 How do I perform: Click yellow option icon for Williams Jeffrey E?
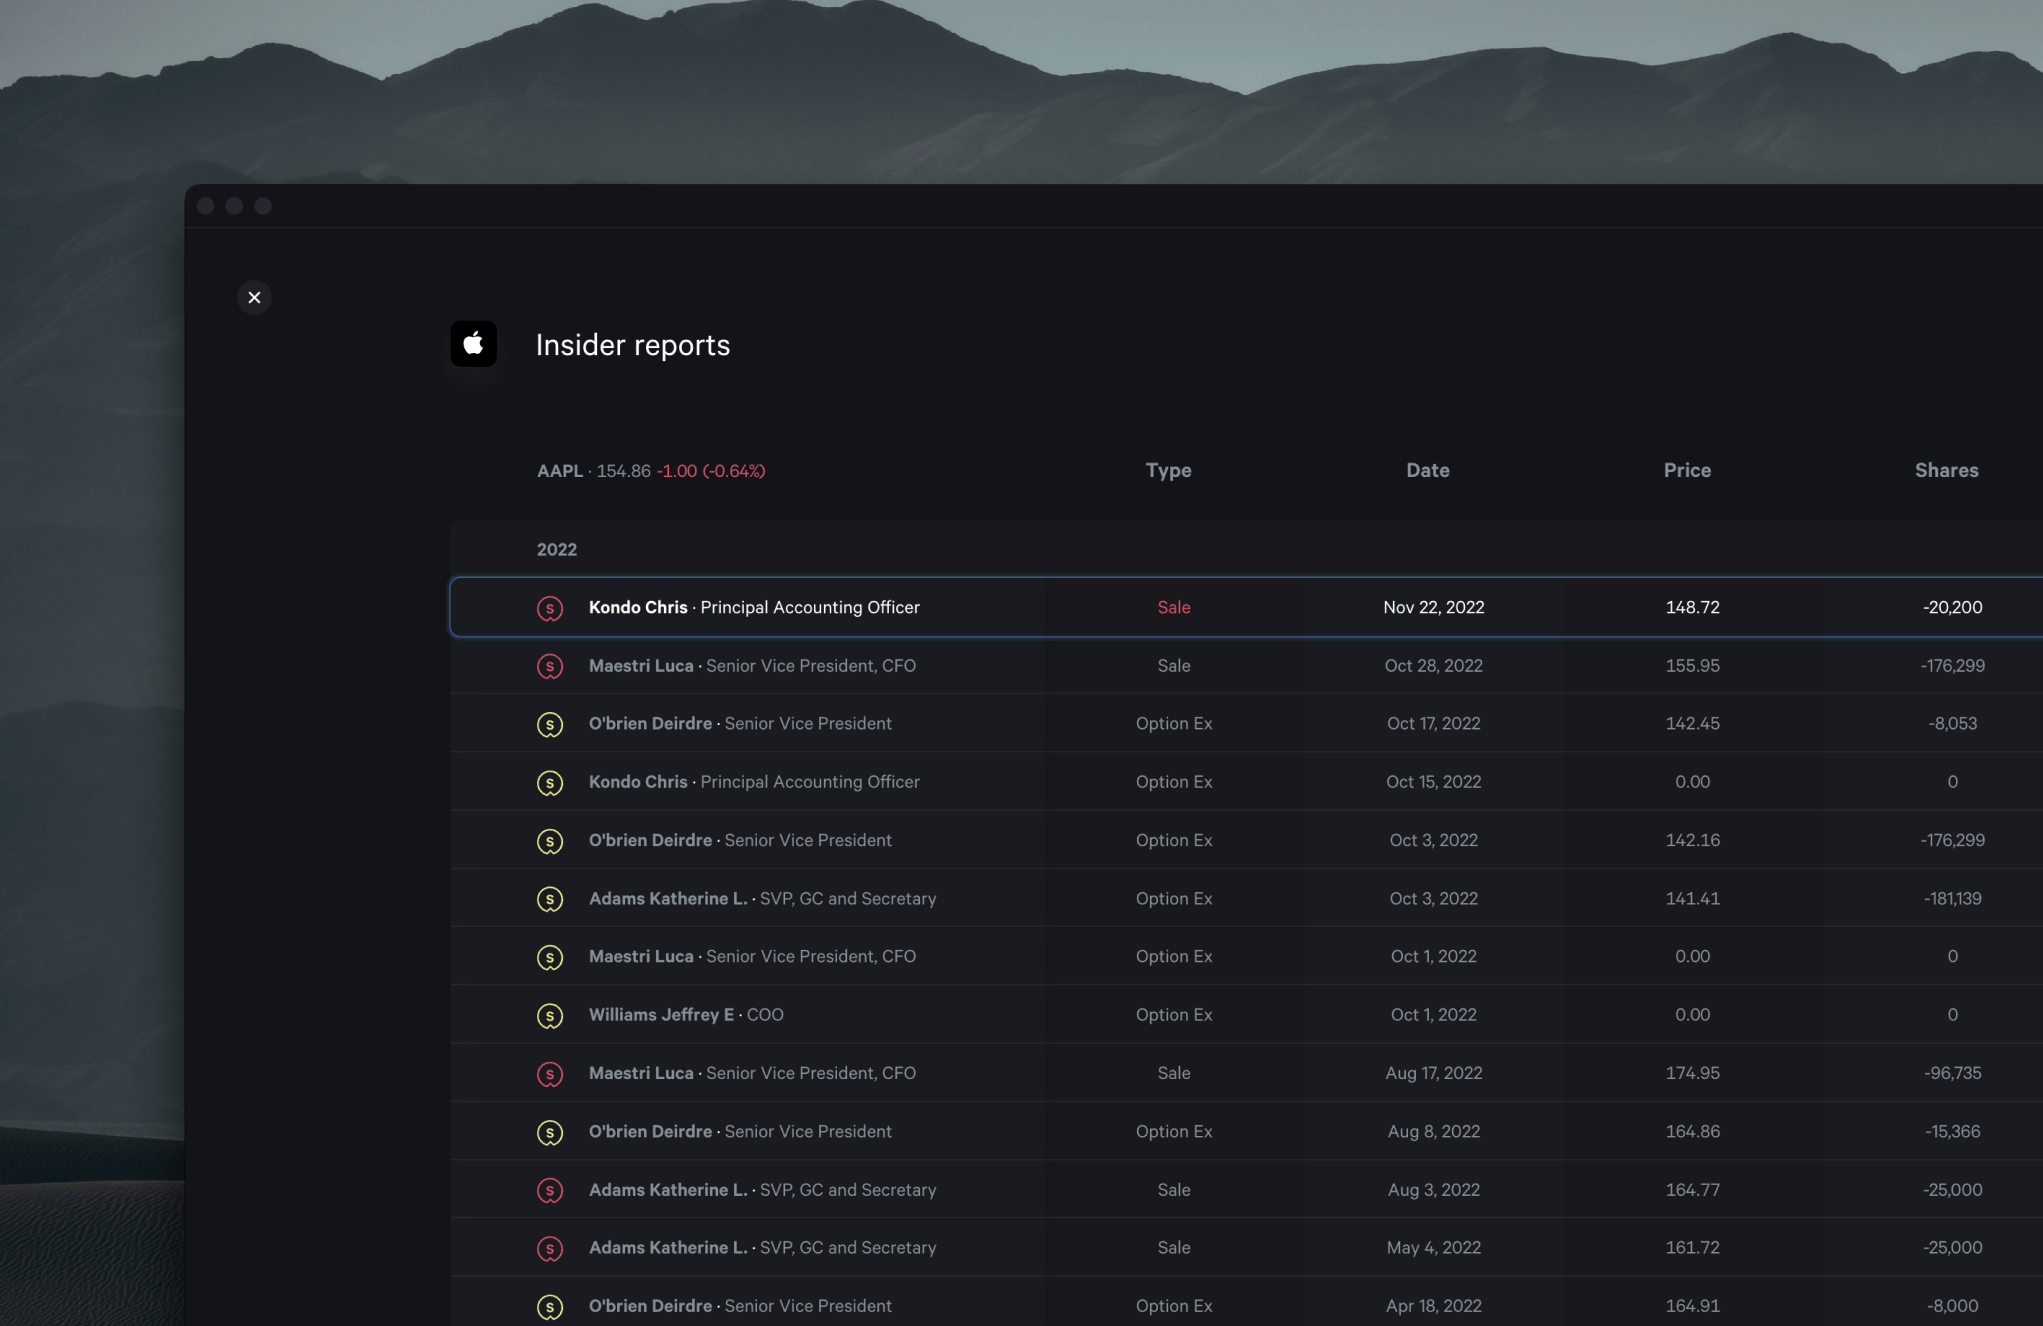(550, 1016)
